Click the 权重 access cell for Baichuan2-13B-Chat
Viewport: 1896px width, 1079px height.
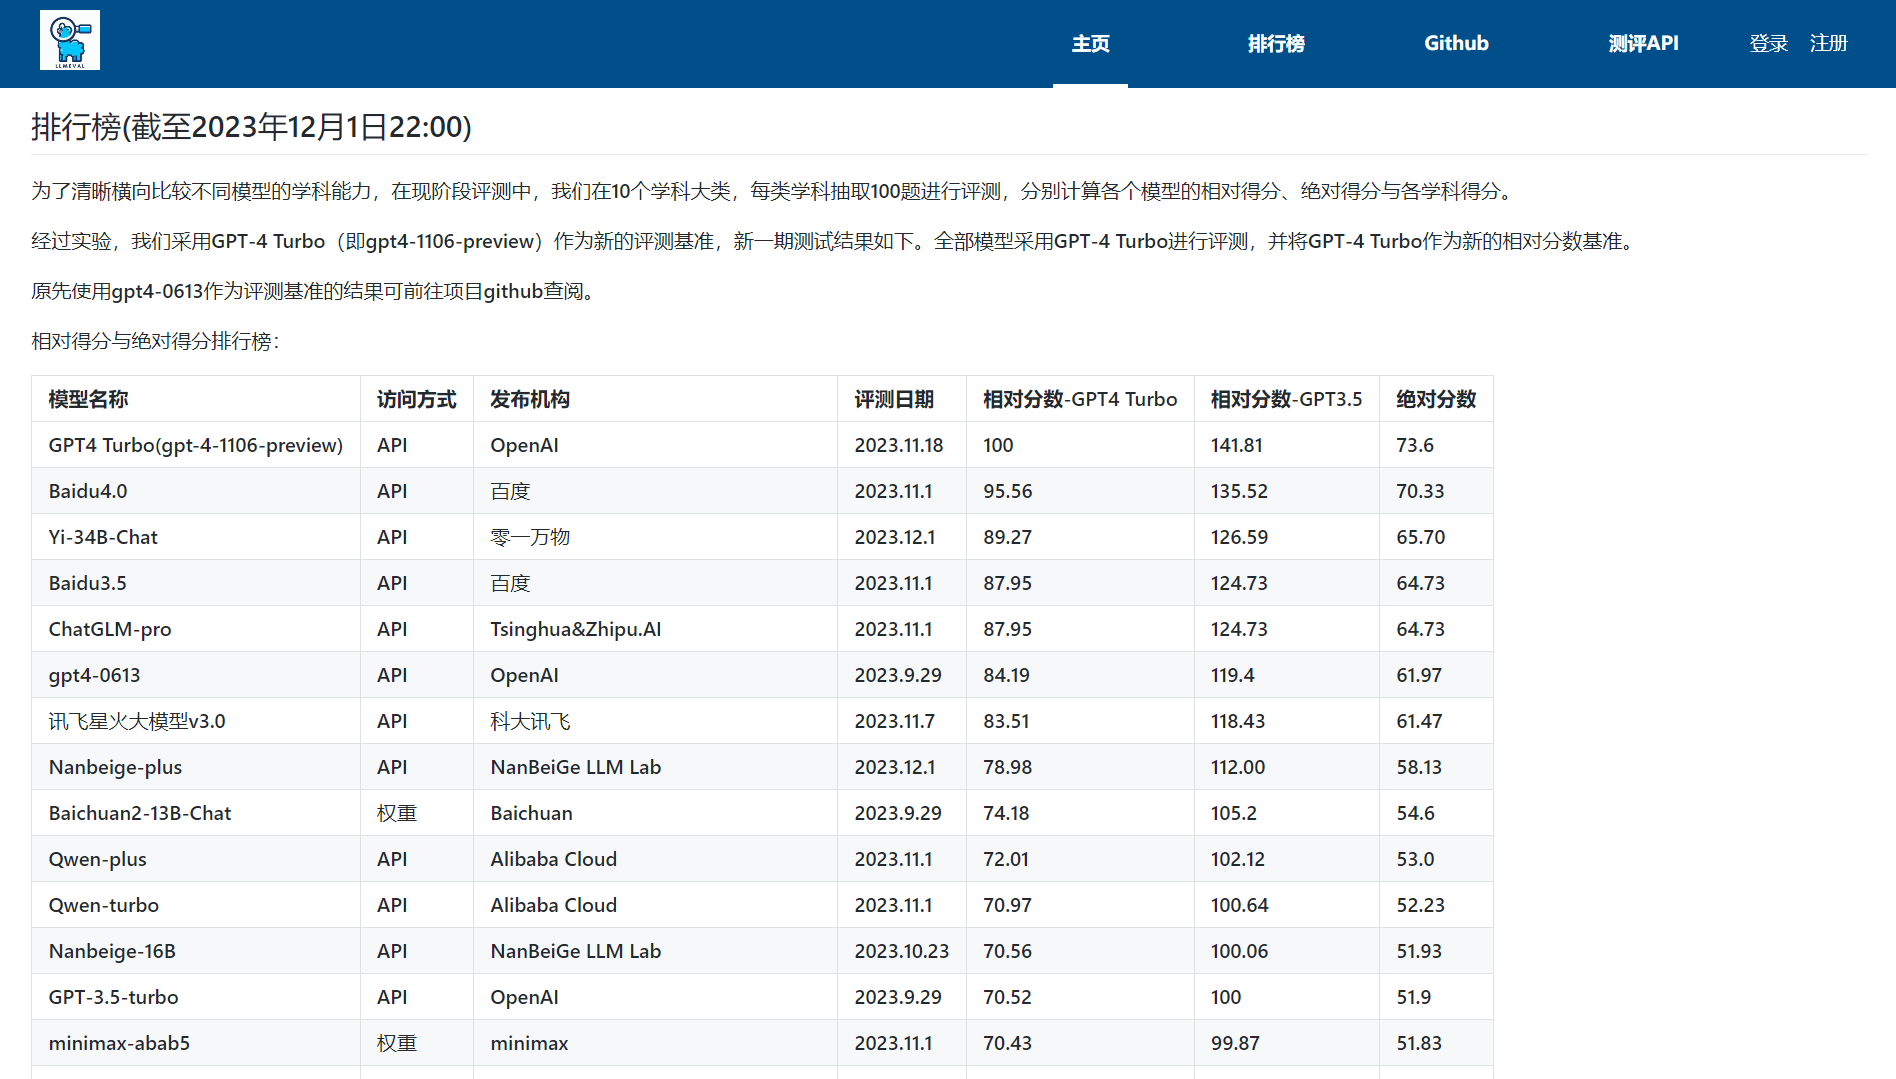point(417,813)
